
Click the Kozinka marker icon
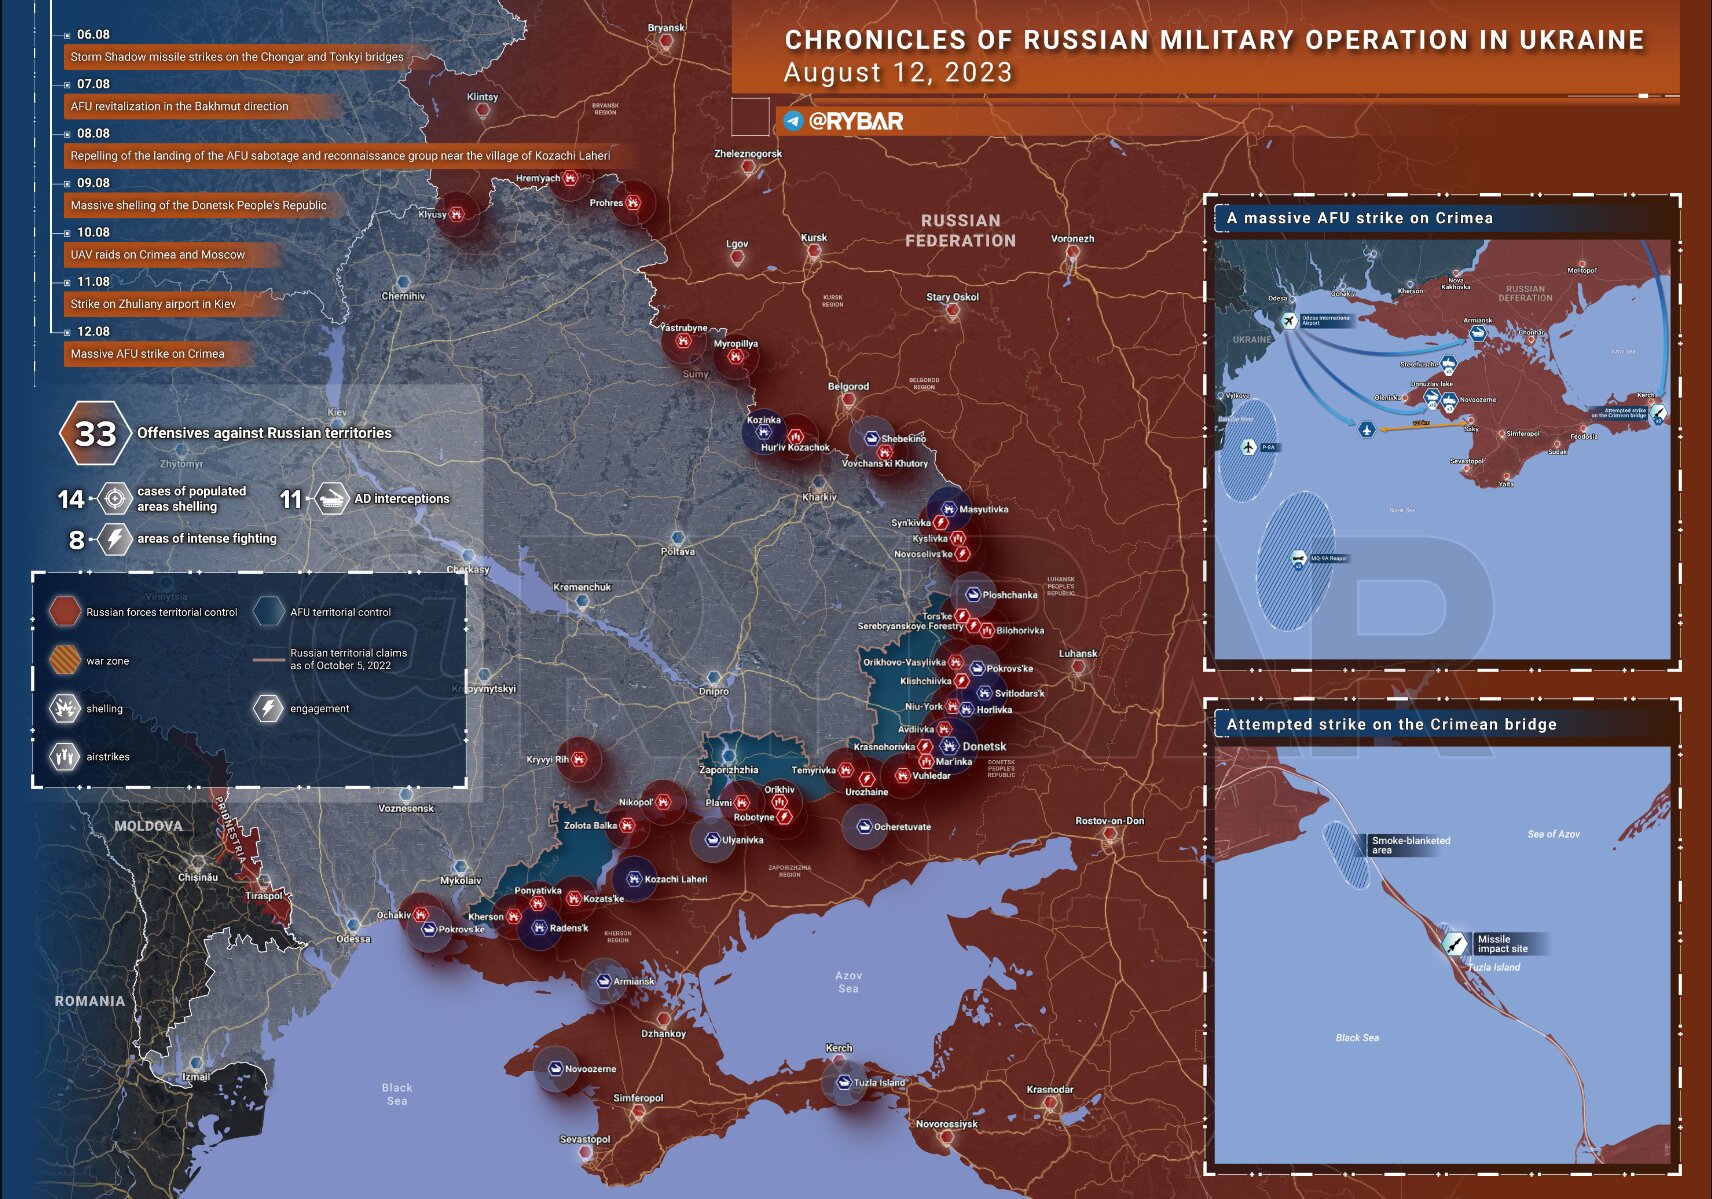(764, 432)
